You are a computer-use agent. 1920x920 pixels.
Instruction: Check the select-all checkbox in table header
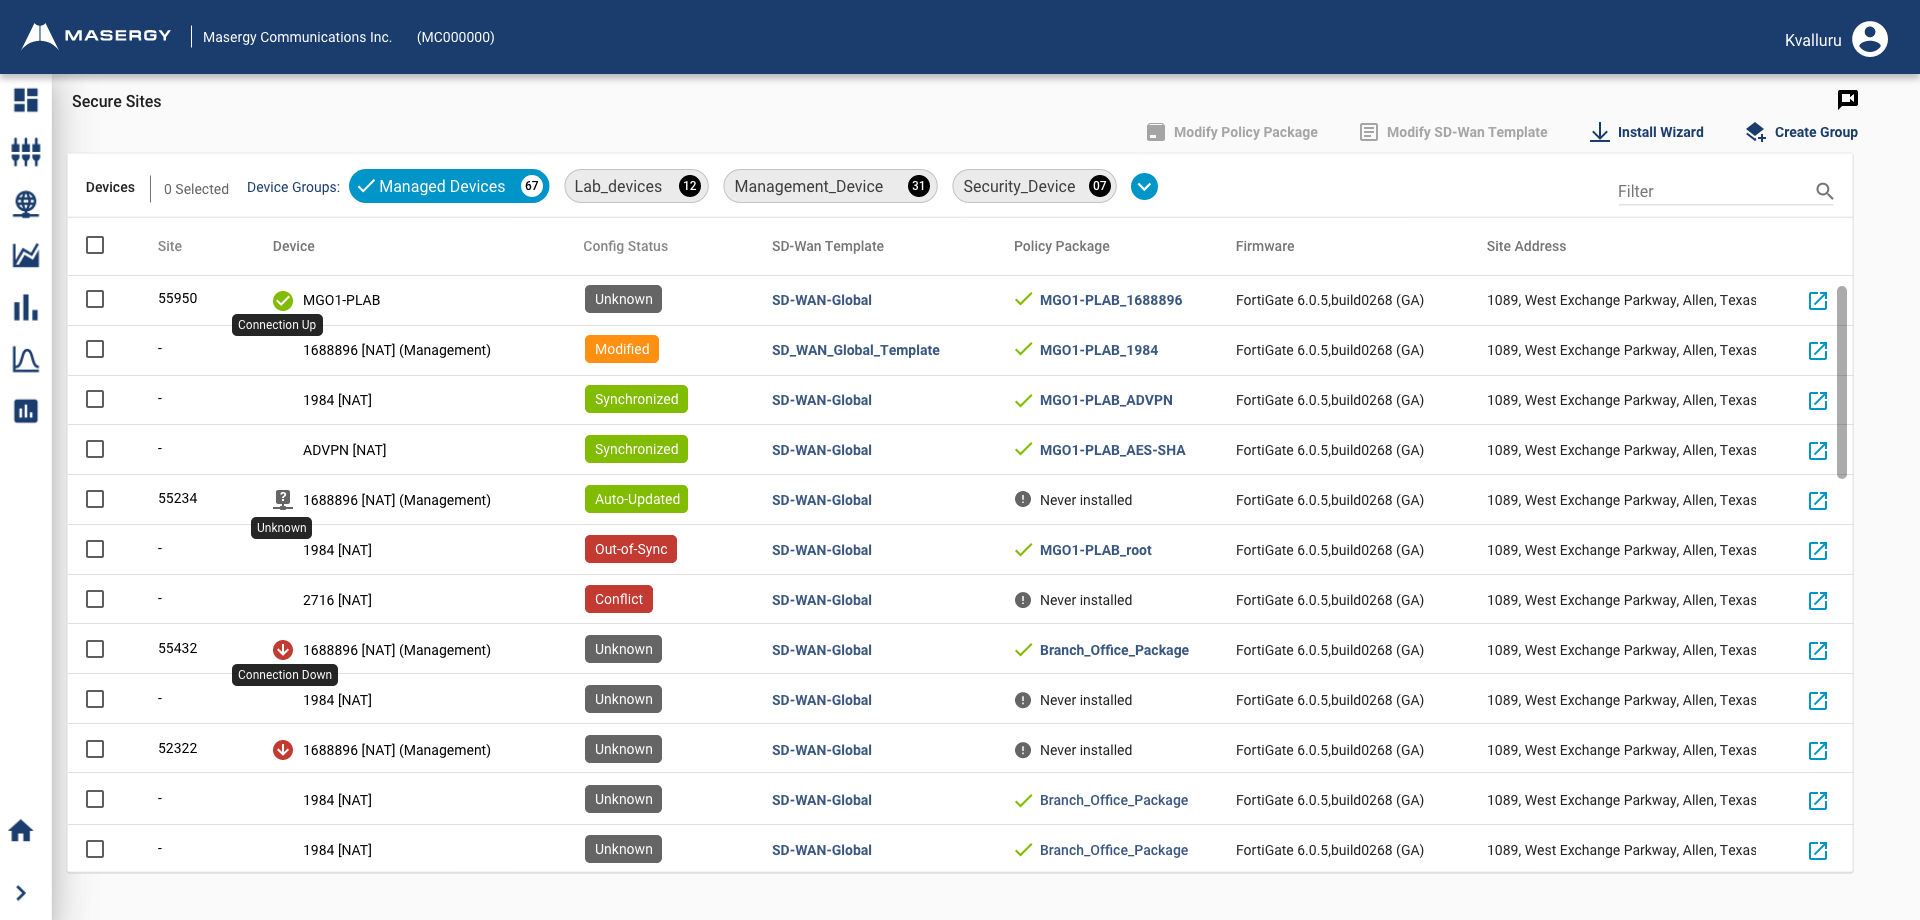[x=95, y=245]
